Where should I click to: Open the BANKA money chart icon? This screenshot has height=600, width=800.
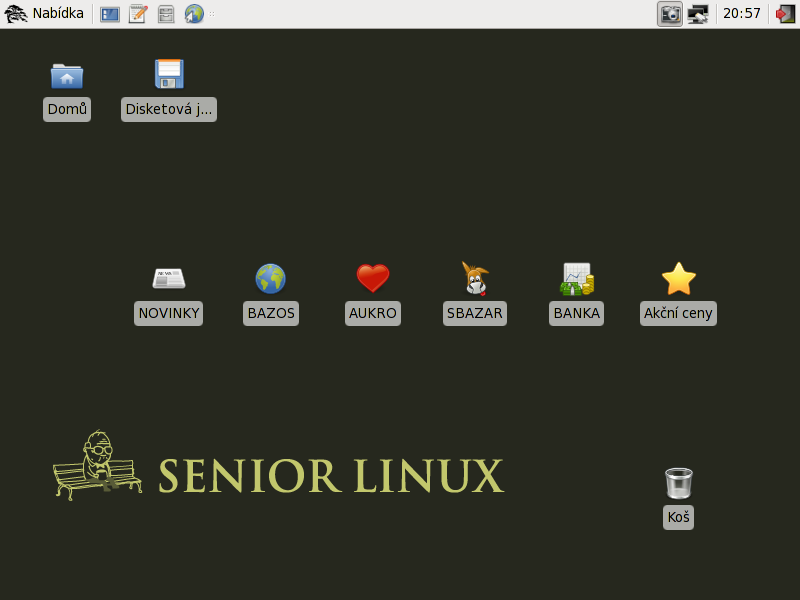(577, 279)
